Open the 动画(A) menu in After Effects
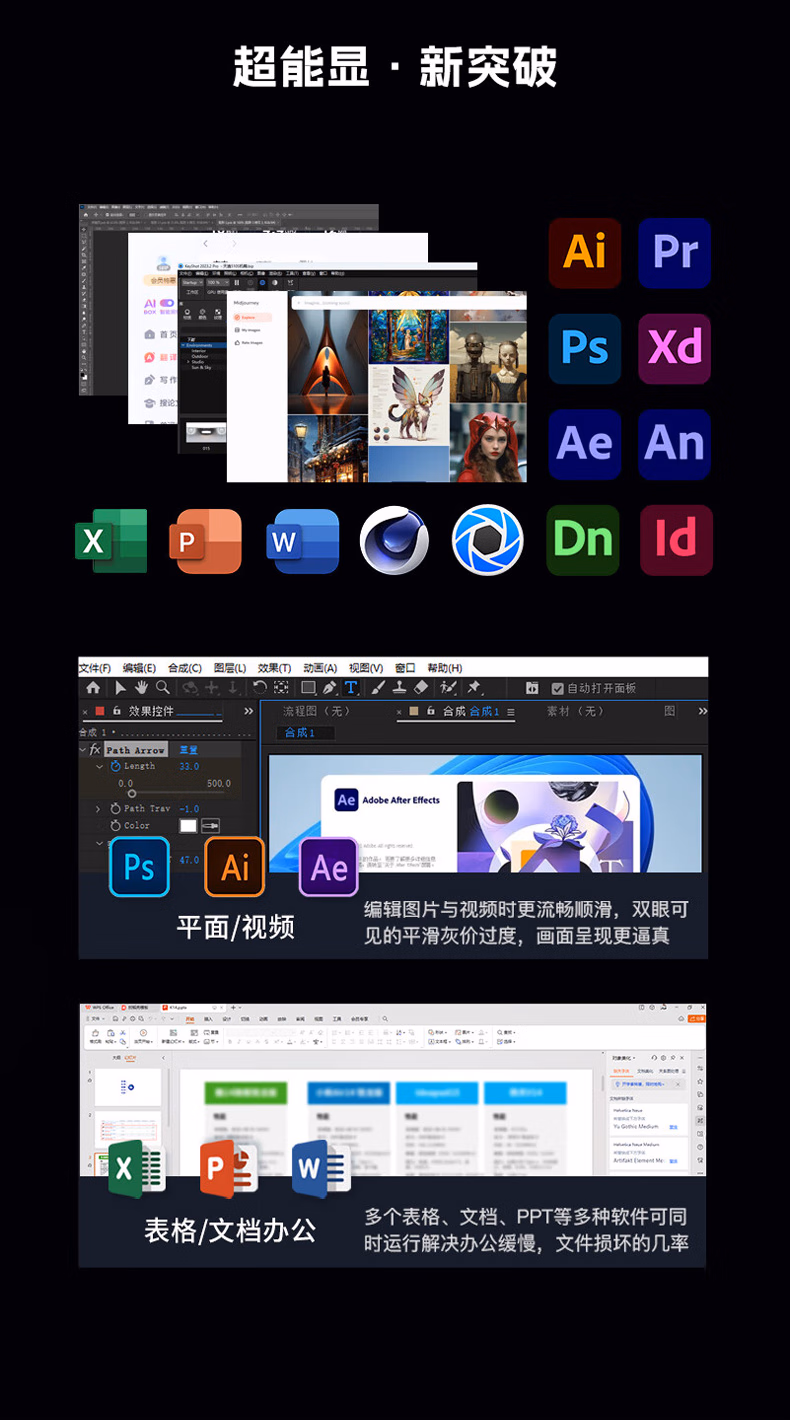This screenshot has height=1420, width=790. (x=320, y=668)
